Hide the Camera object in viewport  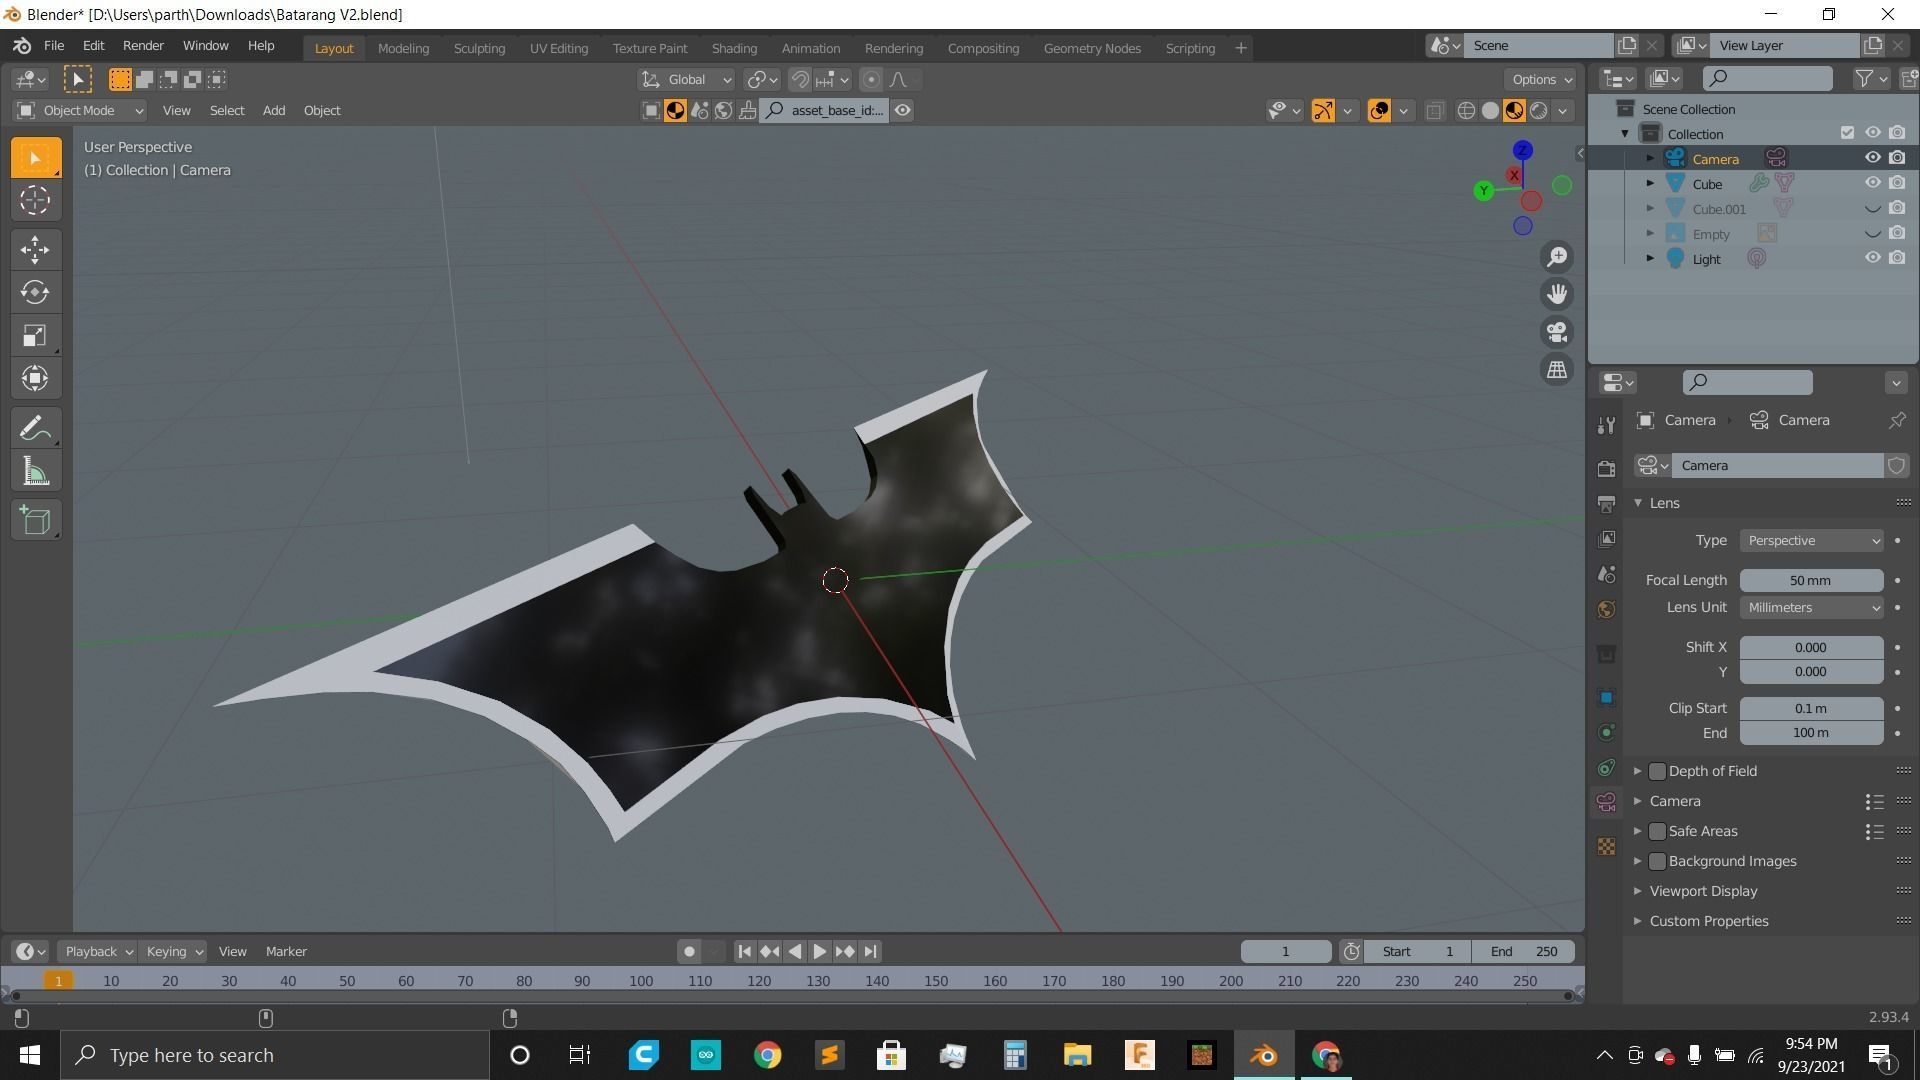(x=1873, y=158)
